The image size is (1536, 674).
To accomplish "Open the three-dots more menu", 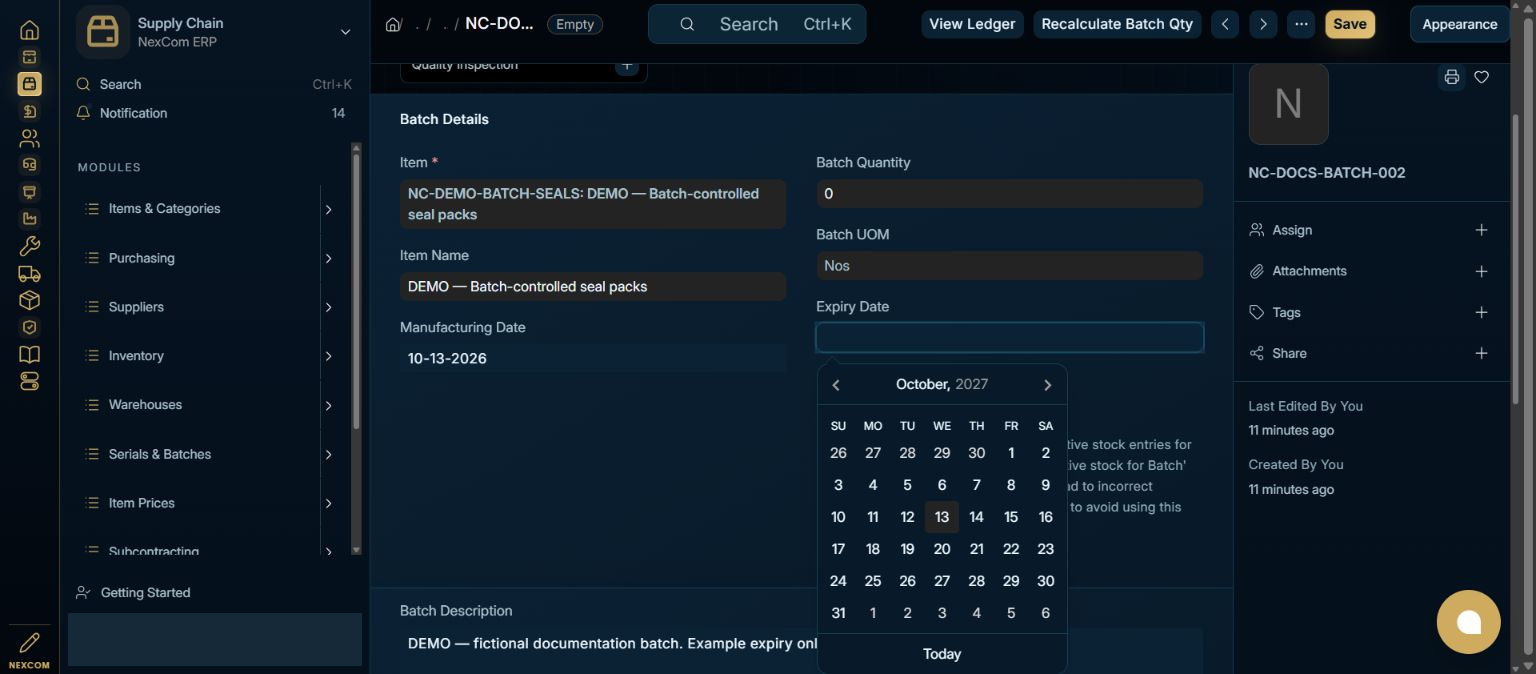I will click(1301, 24).
